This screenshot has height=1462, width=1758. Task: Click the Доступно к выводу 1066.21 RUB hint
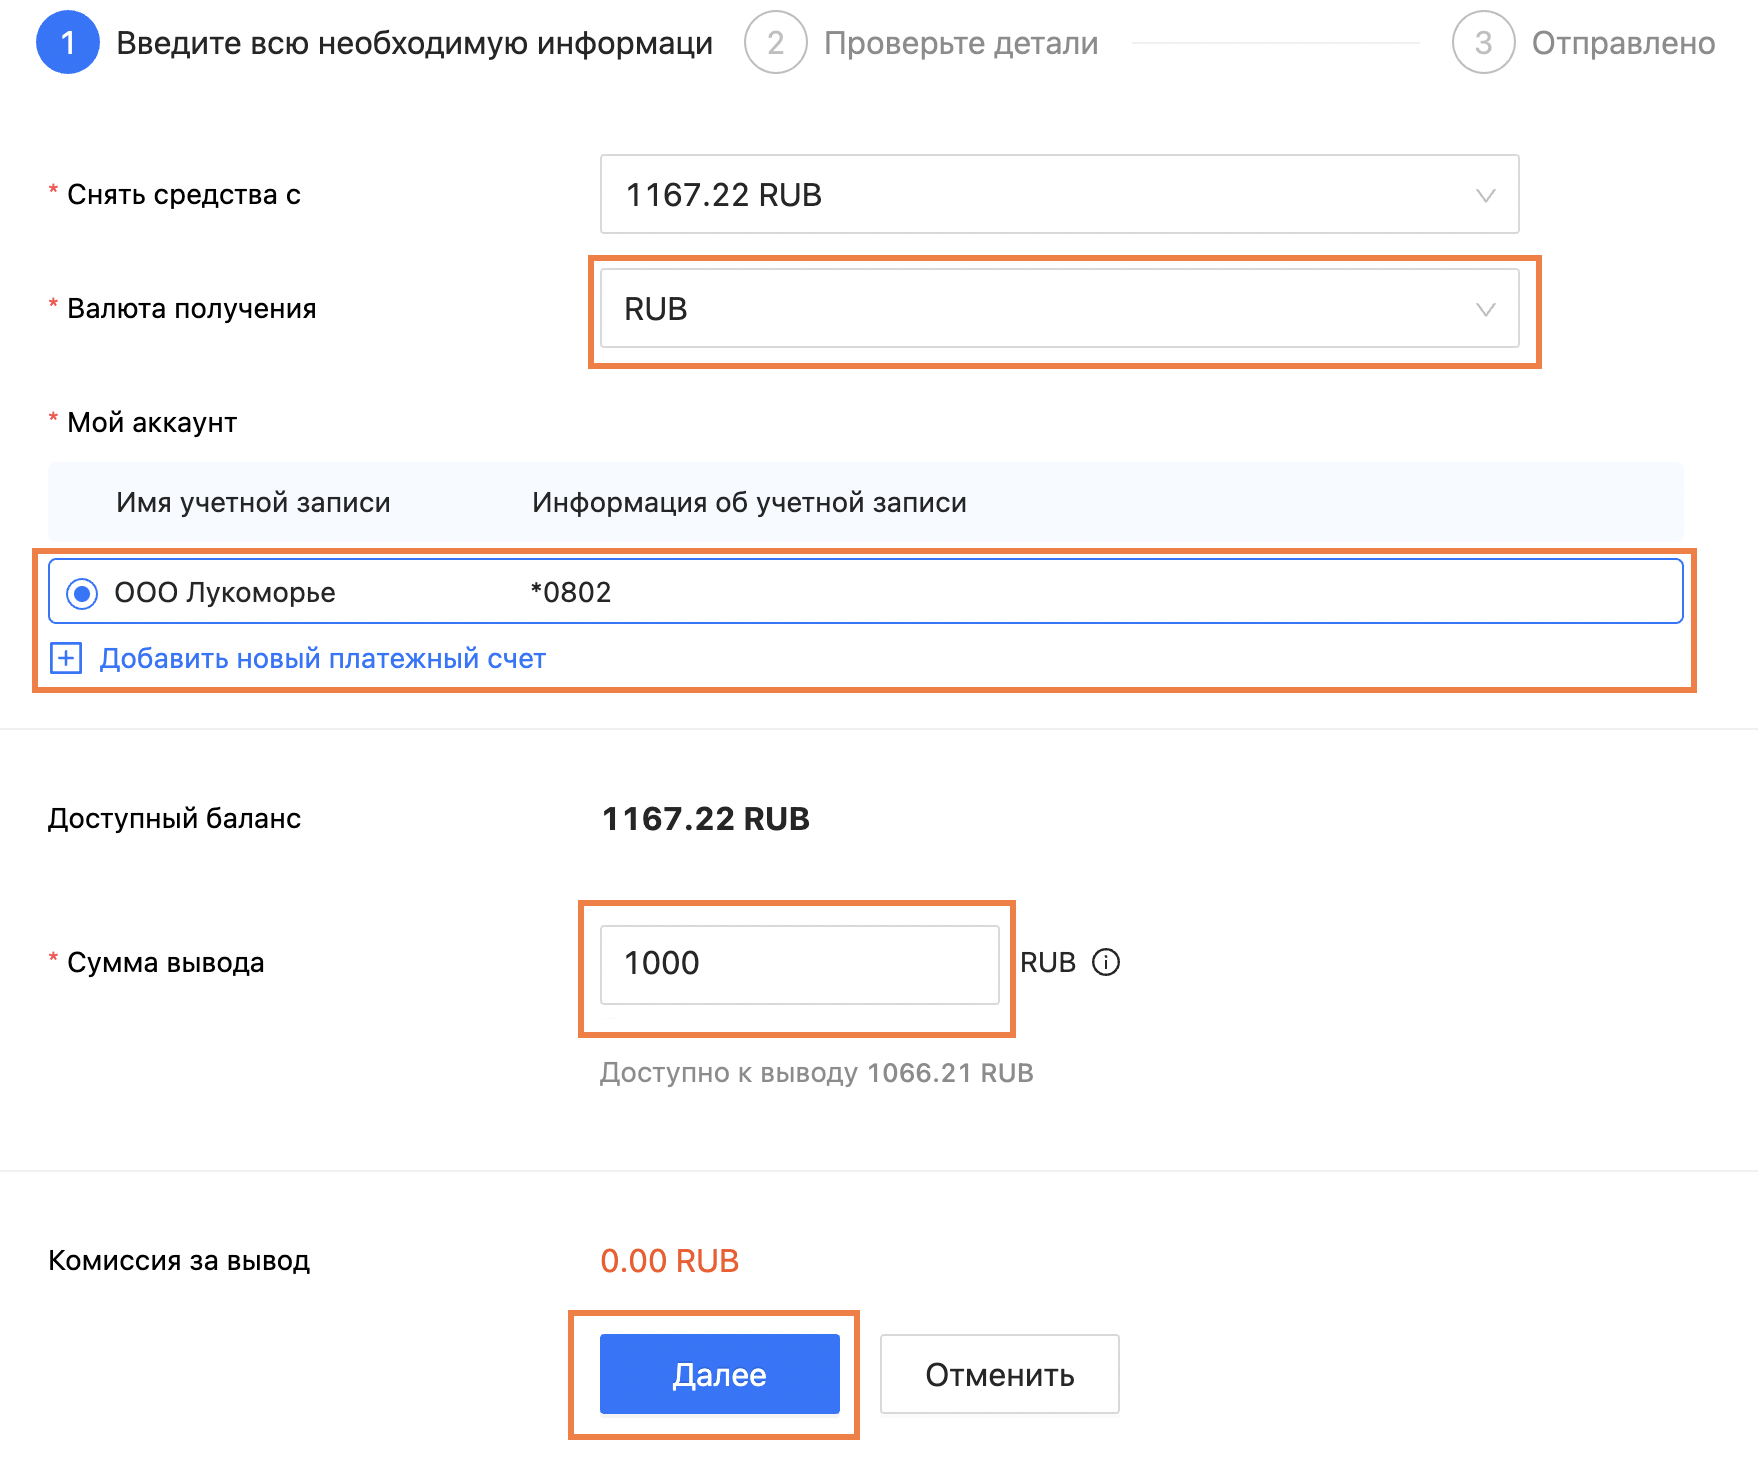coord(816,1073)
